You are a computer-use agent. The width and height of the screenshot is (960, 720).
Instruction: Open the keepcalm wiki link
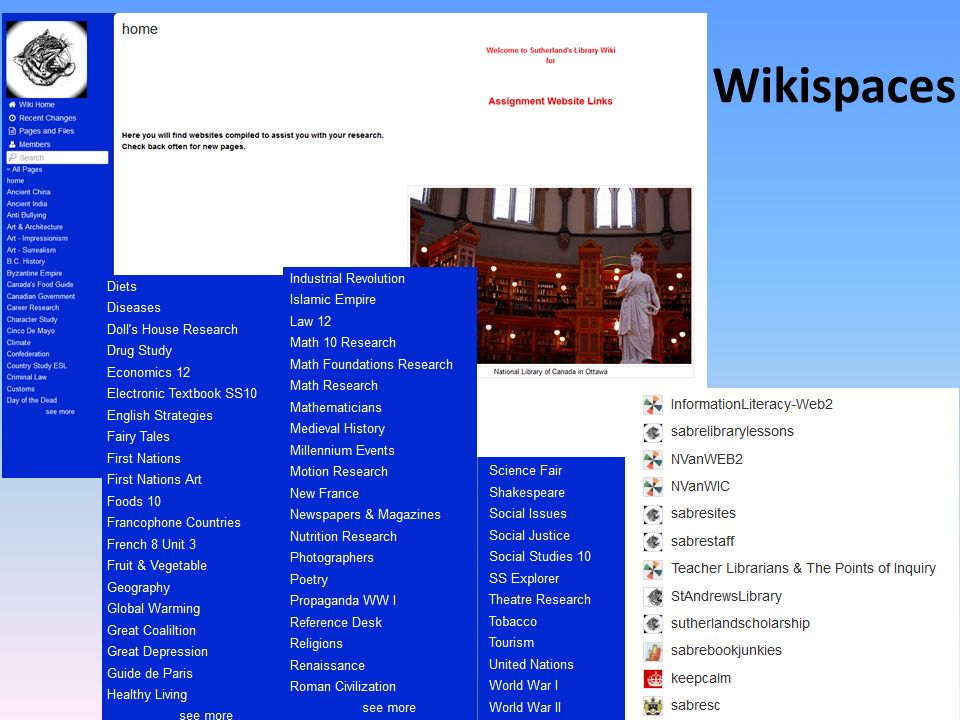(x=701, y=679)
